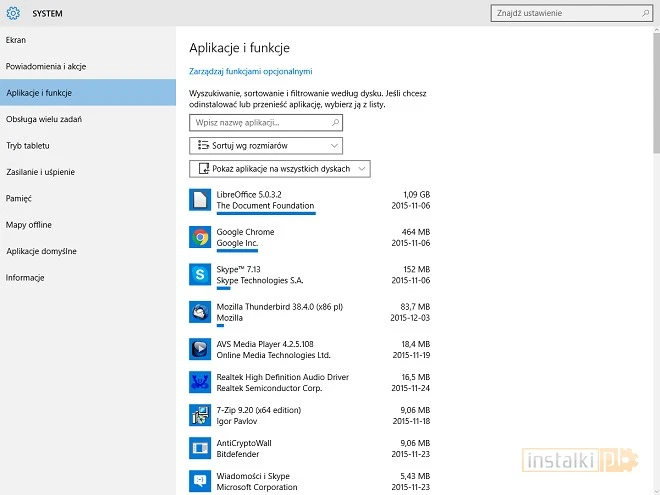This screenshot has height=495, width=660.
Task: Click the 'Wpisz nazwę aplikacji' search field
Action: (x=265, y=122)
